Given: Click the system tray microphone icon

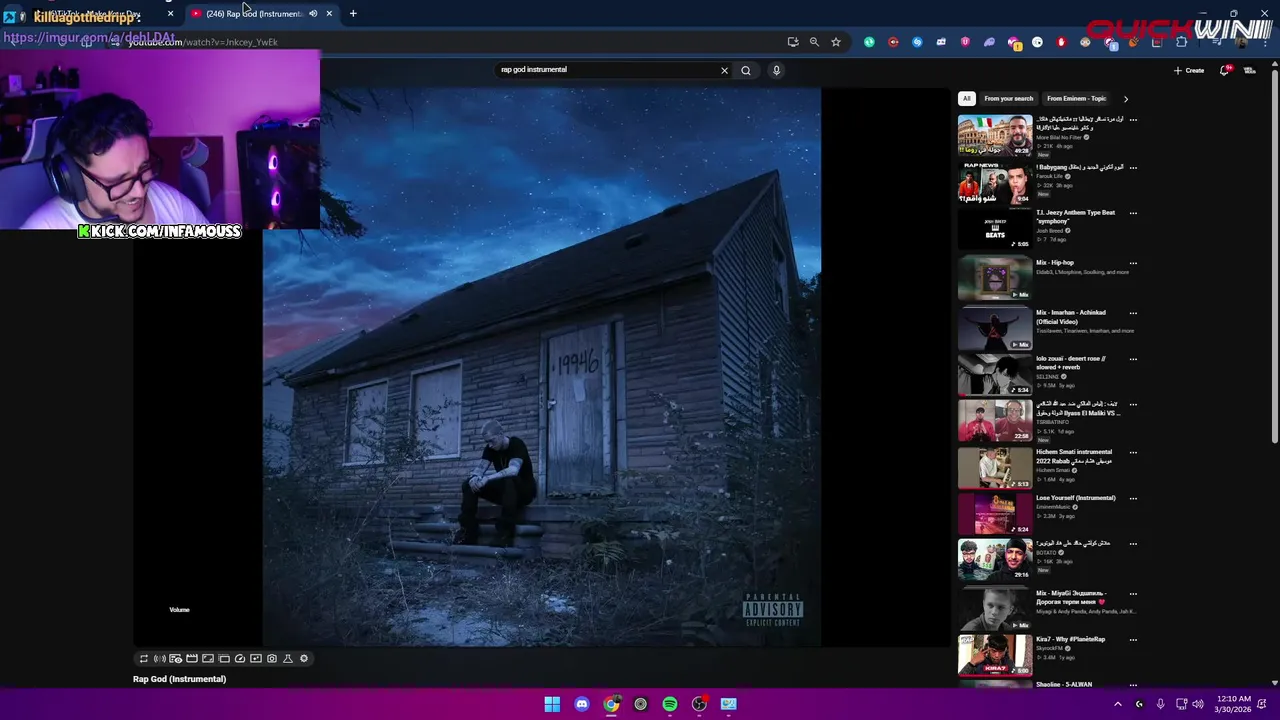Looking at the screenshot, I should 1160,704.
